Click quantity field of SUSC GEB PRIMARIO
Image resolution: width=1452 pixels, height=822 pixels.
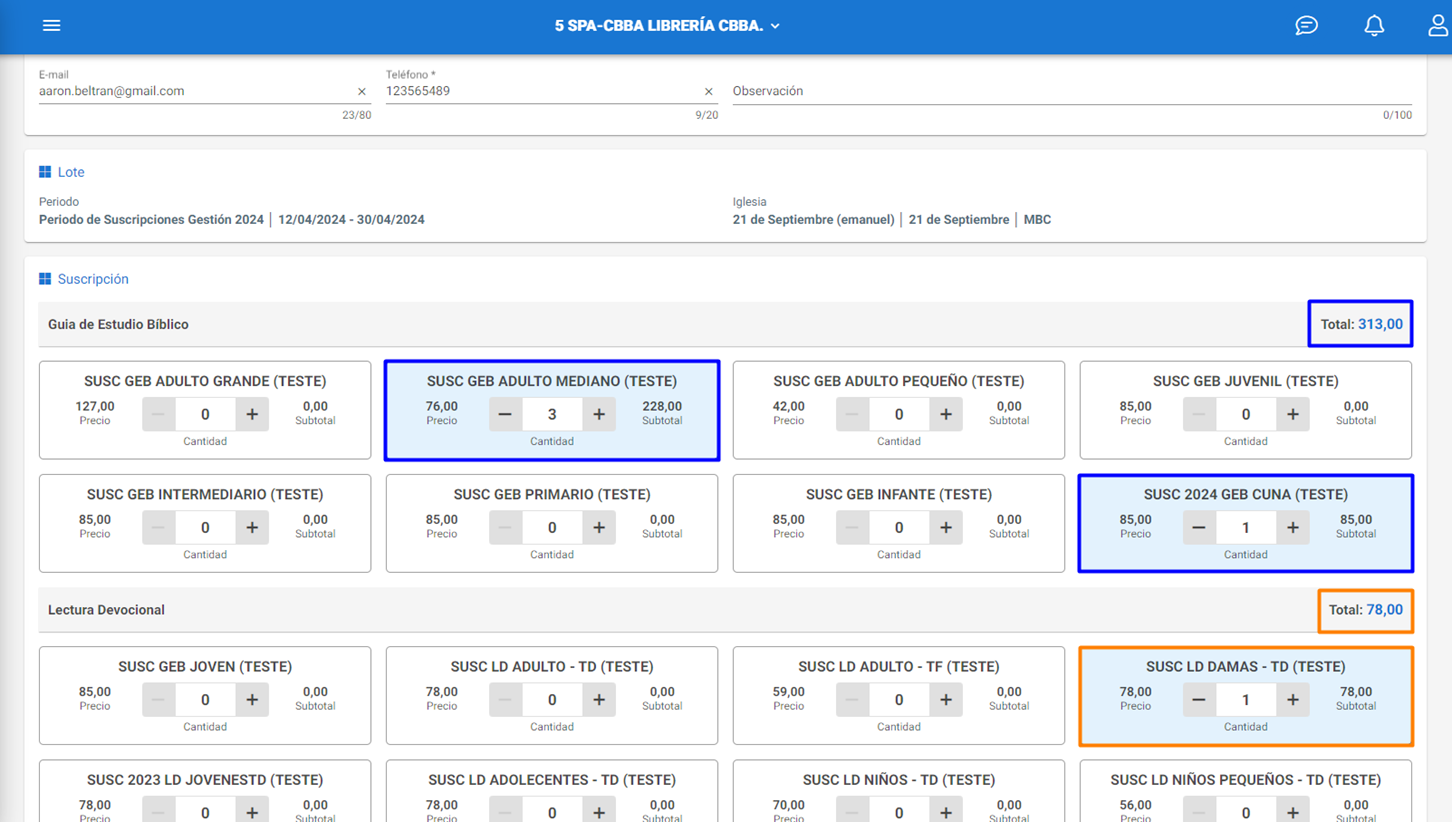pyautogui.click(x=552, y=527)
